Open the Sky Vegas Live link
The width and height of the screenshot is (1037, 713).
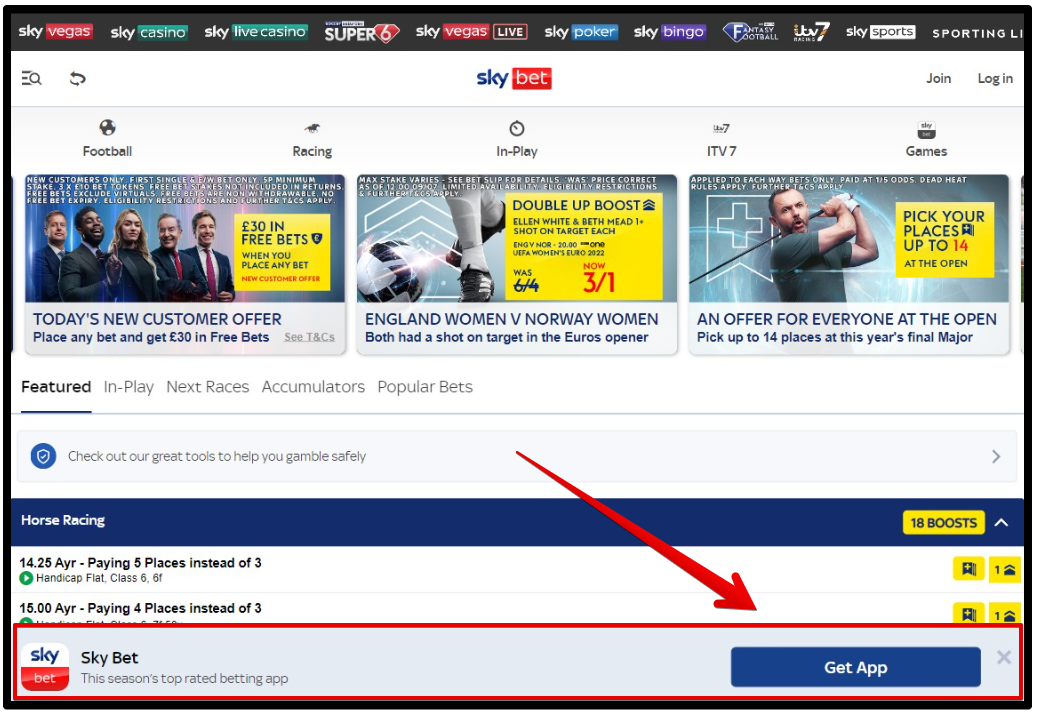472,31
